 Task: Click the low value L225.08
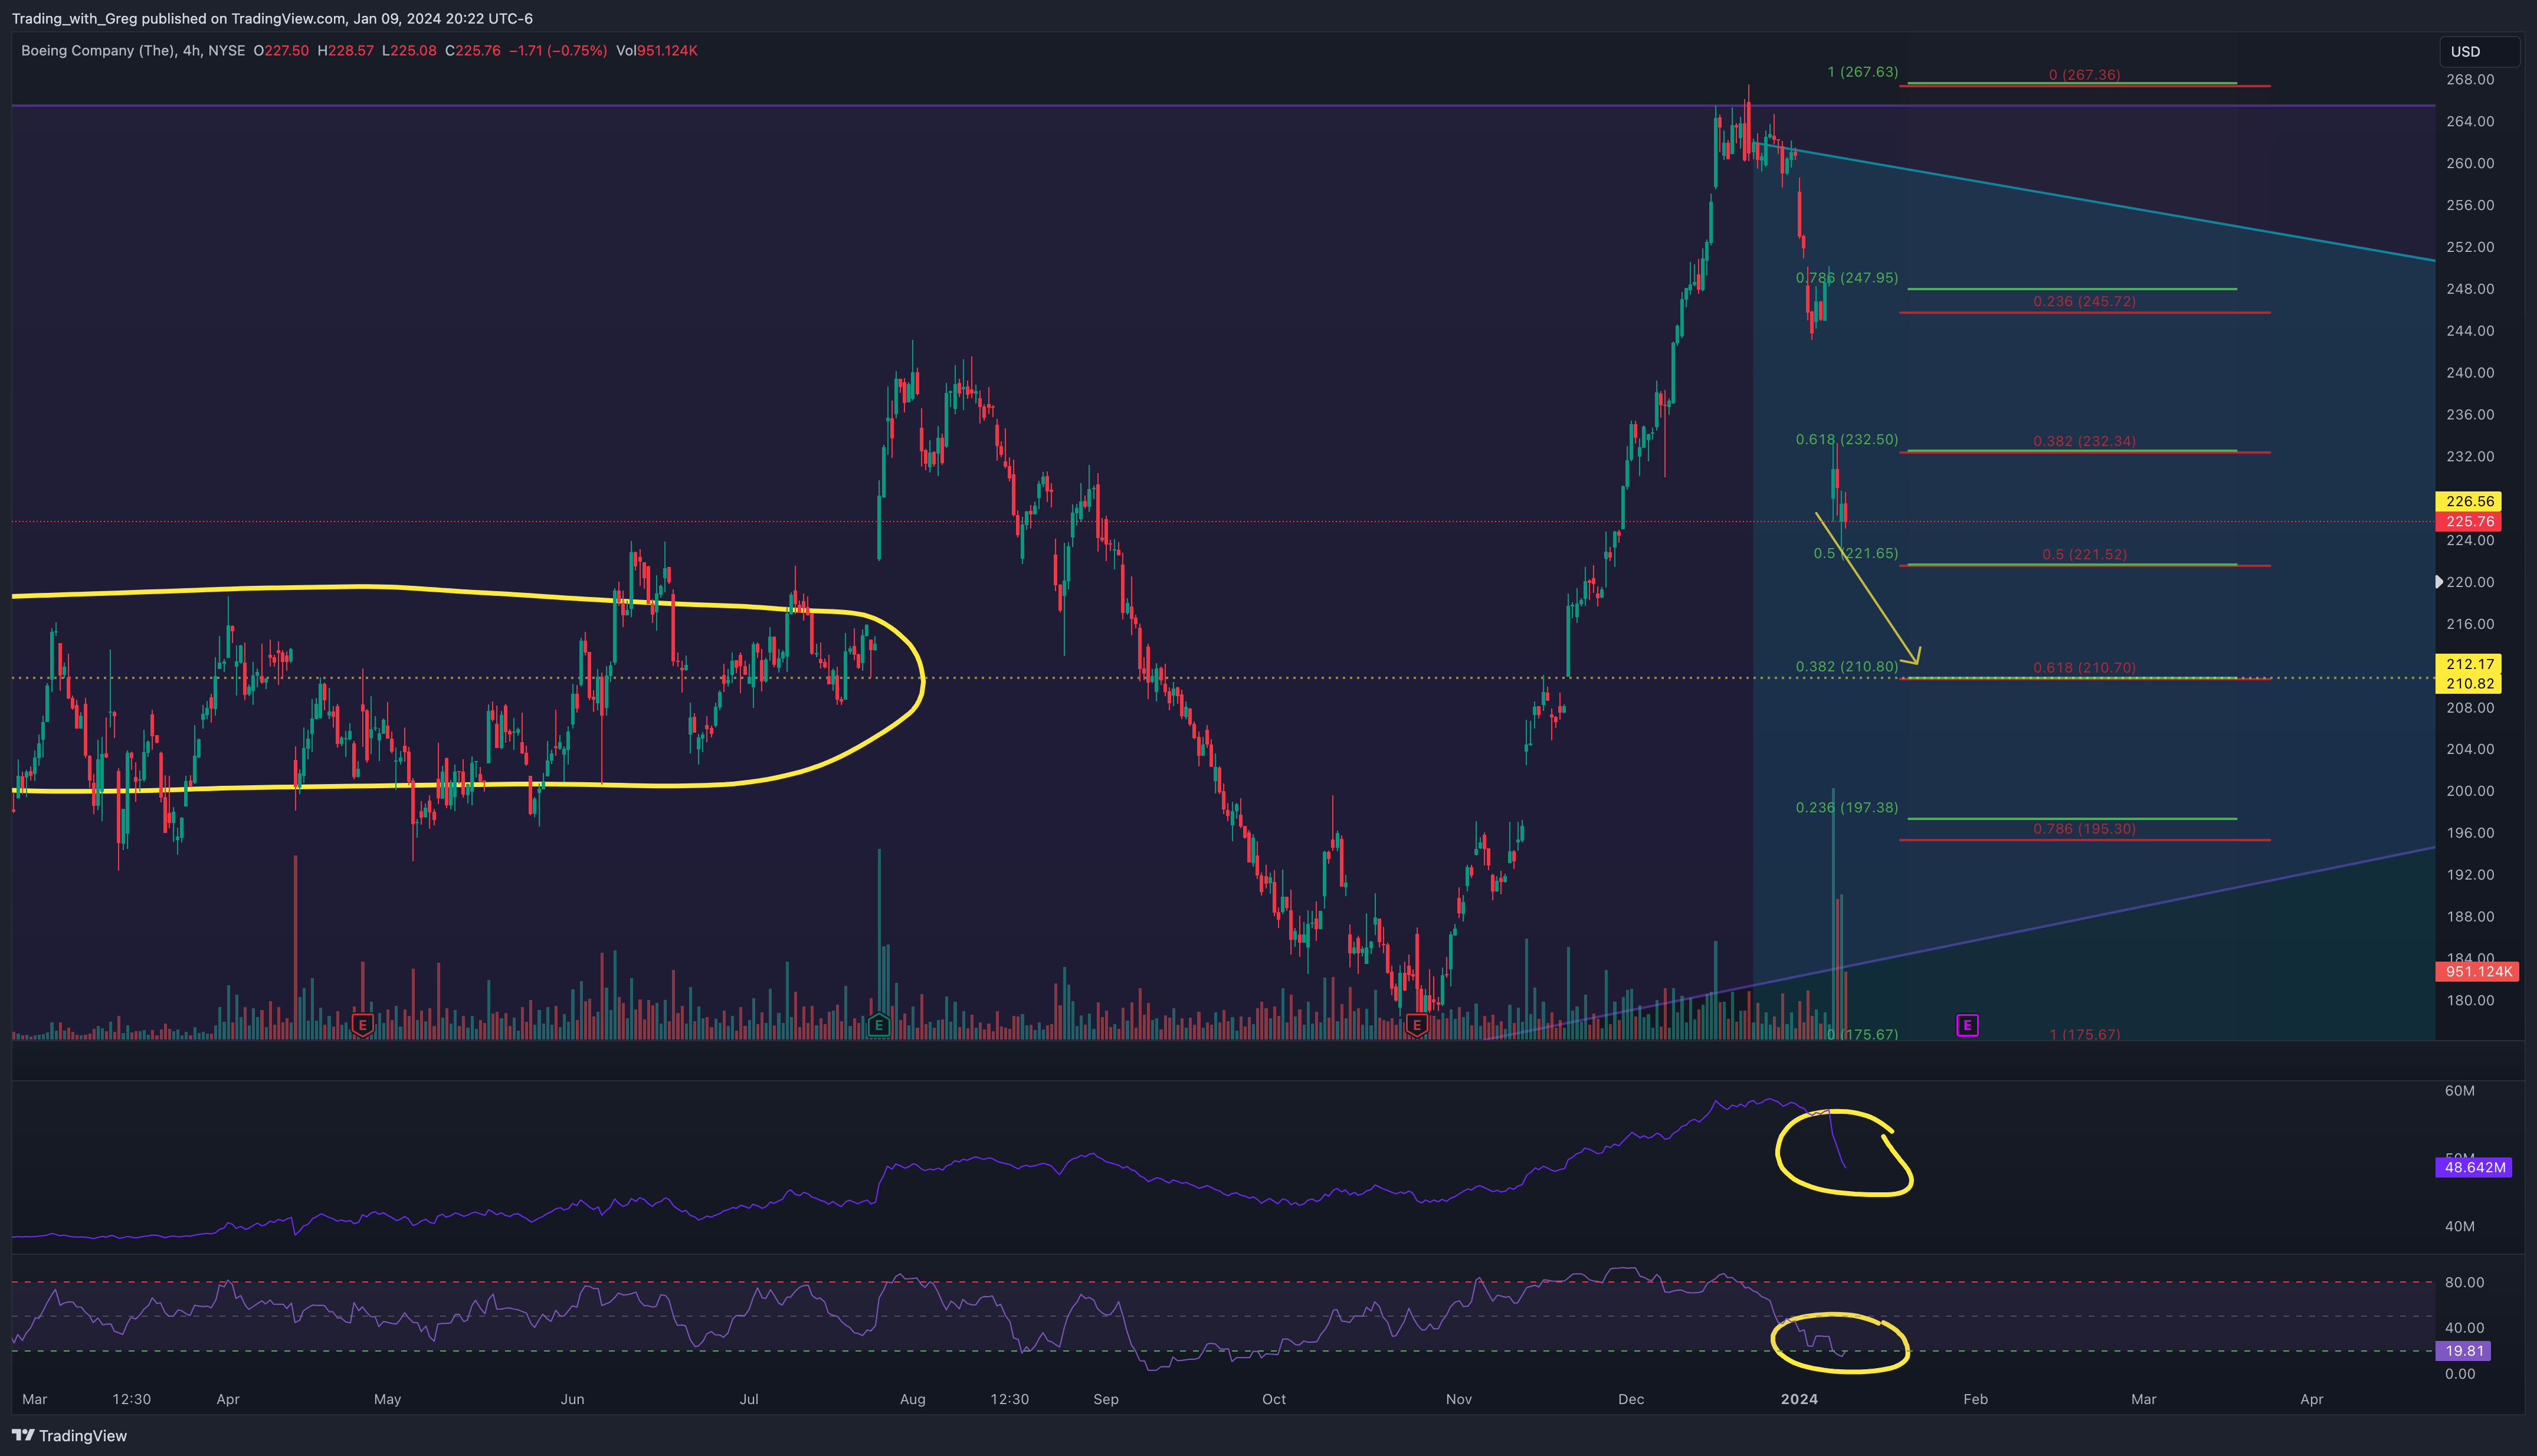pos(409,51)
